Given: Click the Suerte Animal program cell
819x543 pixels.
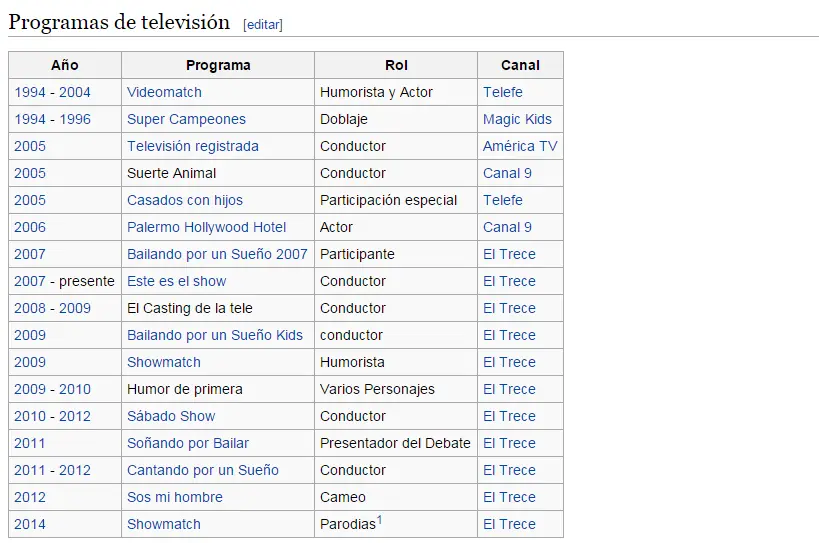Looking at the screenshot, I should pyautogui.click(x=218, y=173).
